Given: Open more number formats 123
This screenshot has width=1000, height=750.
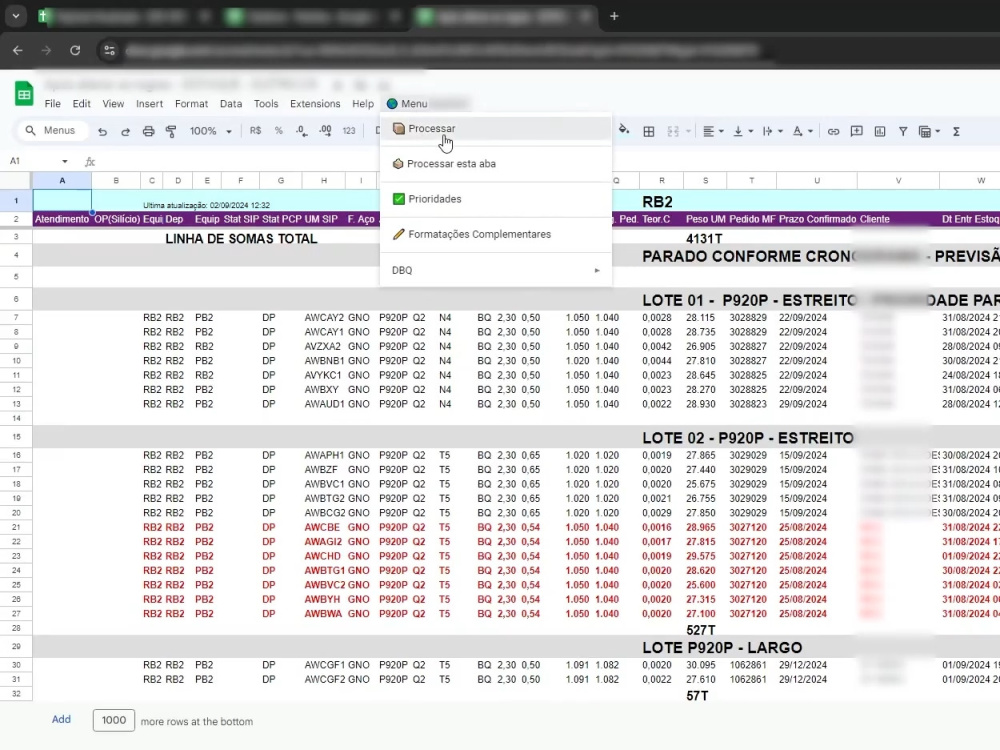Looking at the screenshot, I should [x=349, y=131].
